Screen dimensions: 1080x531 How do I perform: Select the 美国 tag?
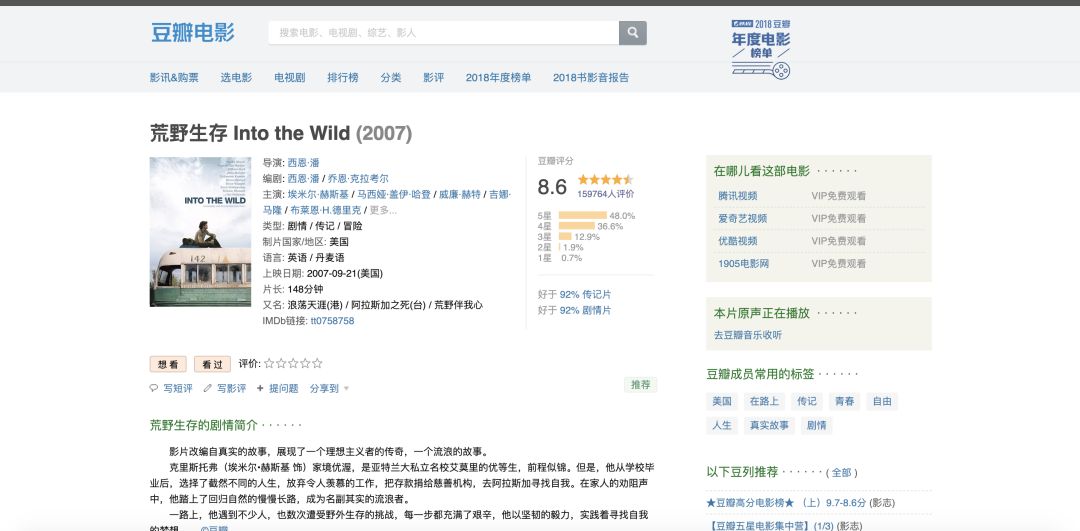[722, 402]
